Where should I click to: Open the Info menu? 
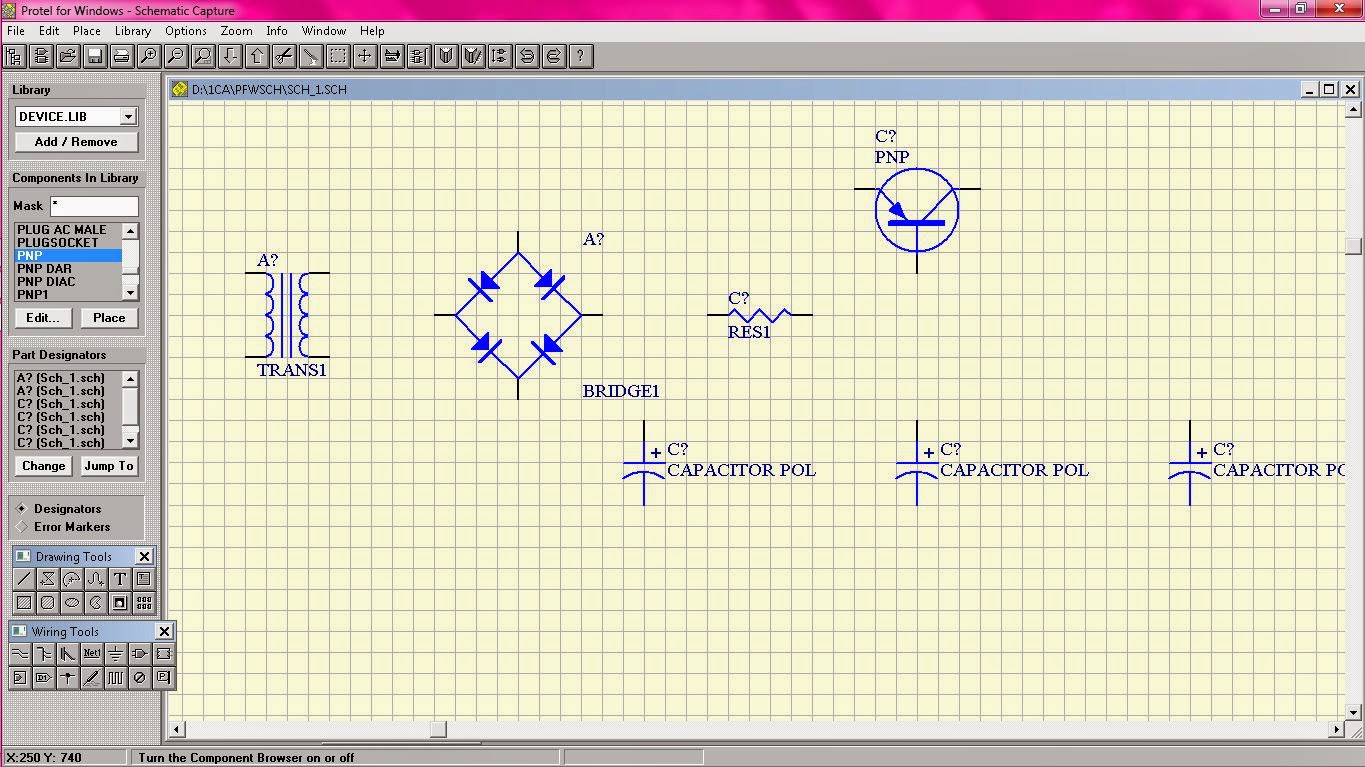click(277, 31)
